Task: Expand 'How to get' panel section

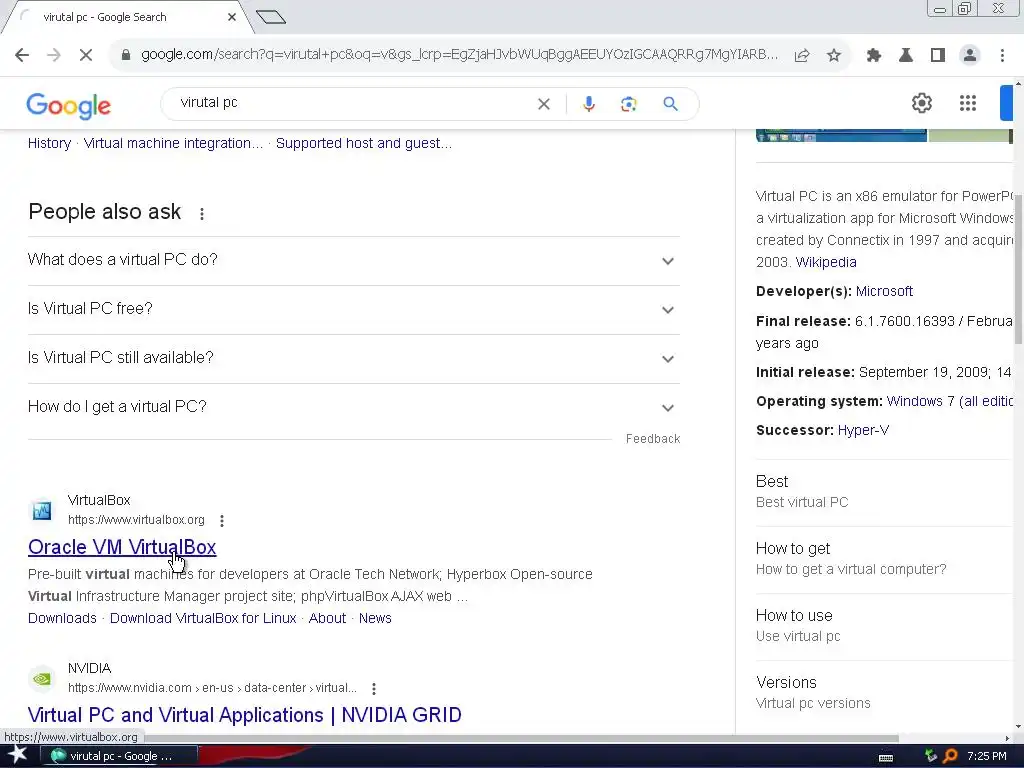Action: (883, 559)
